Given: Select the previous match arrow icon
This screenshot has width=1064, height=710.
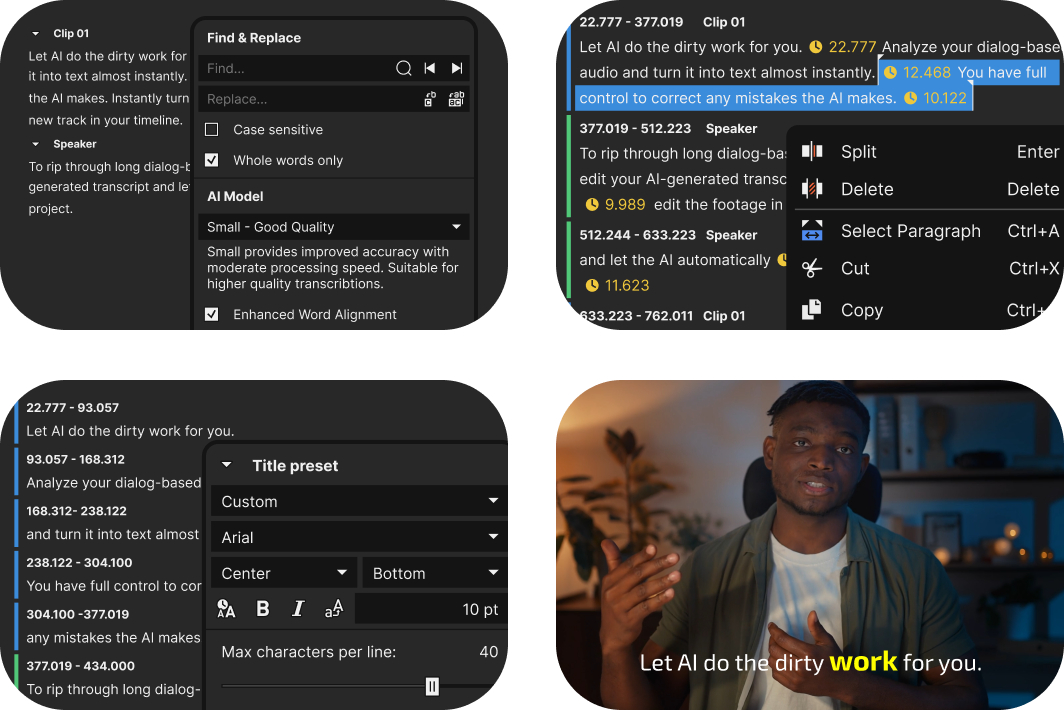Looking at the screenshot, I should 430,68.
